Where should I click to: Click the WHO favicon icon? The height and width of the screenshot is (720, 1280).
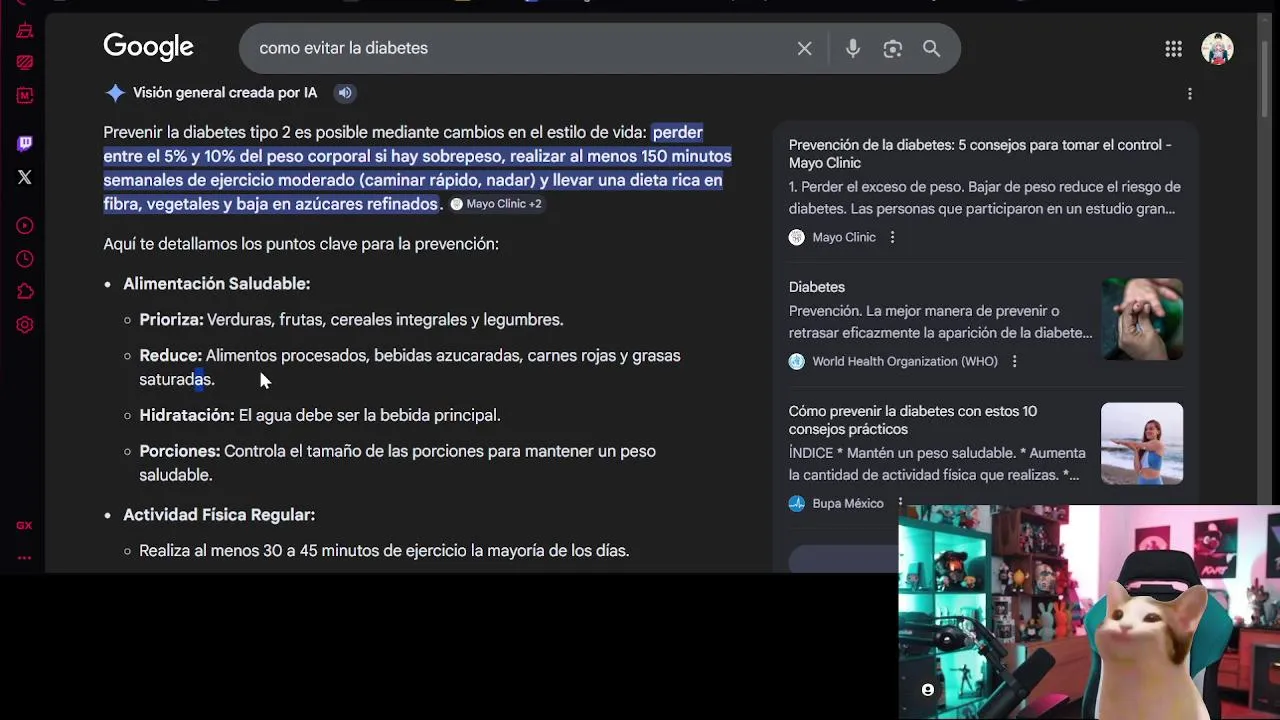(797, 361)
